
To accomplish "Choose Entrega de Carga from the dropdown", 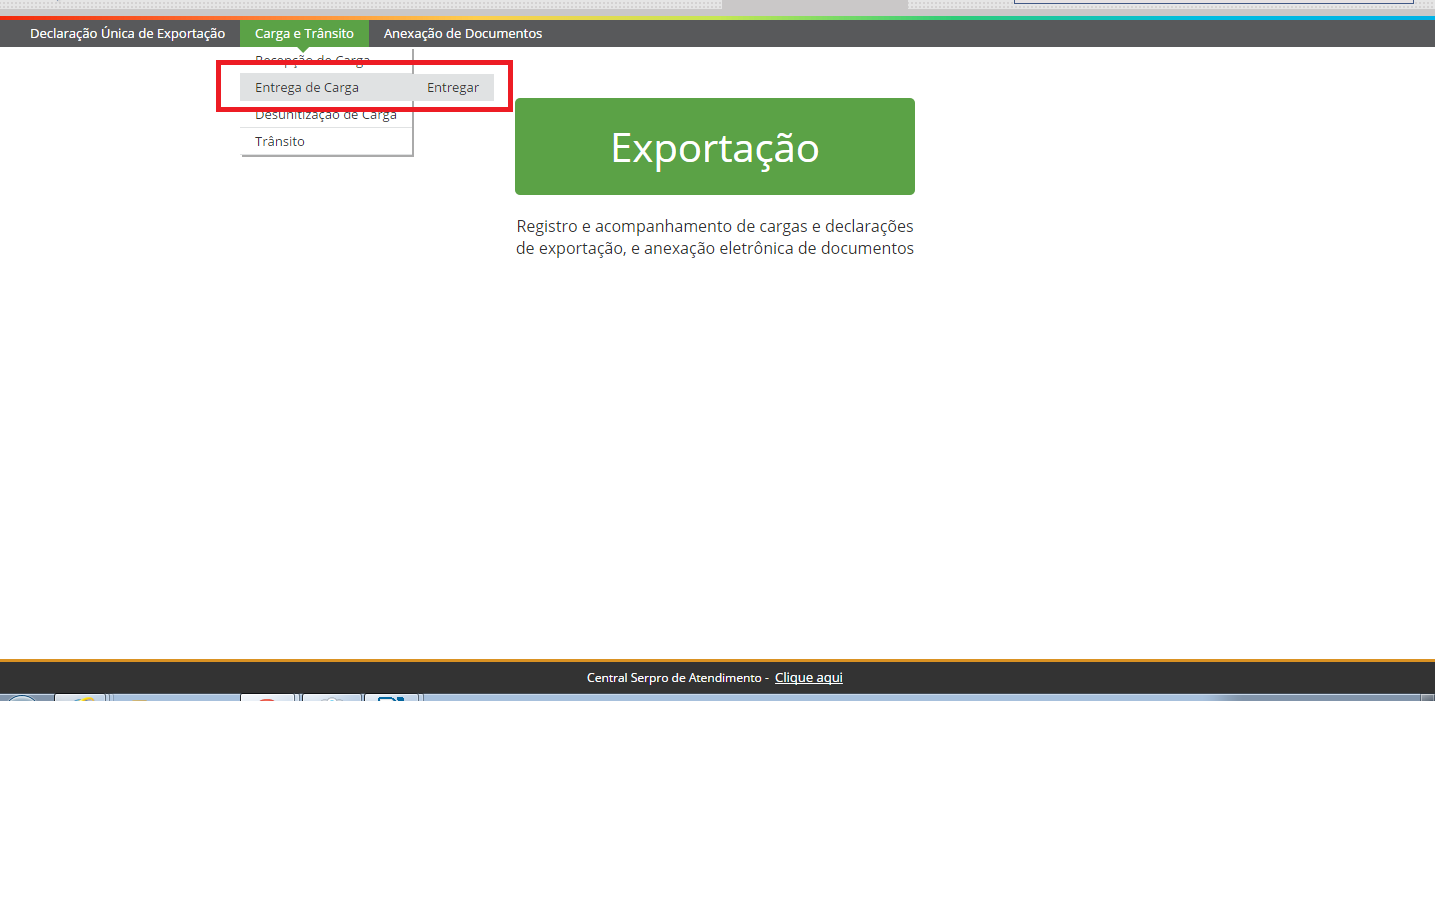I will (307, 87).
